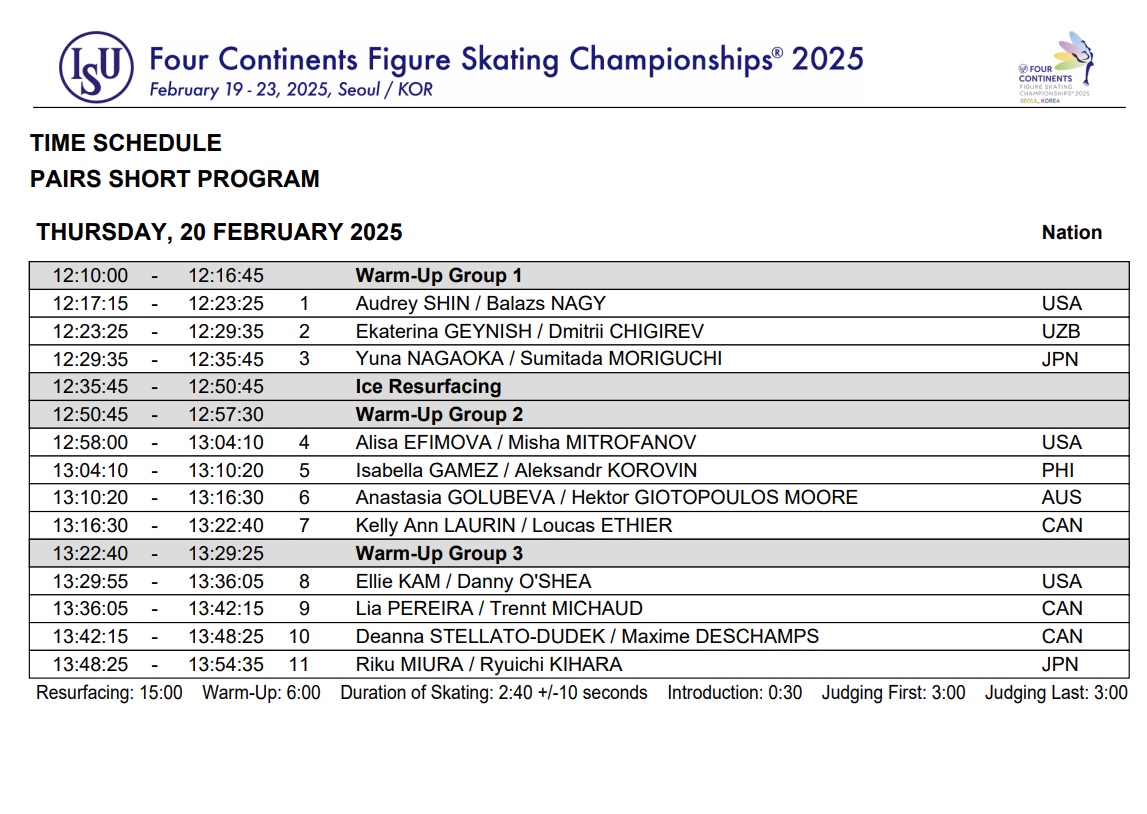Viewport: 1147px width, 814px height.
Task: Click the Four Continents Championships logo
Action: 1054,68
